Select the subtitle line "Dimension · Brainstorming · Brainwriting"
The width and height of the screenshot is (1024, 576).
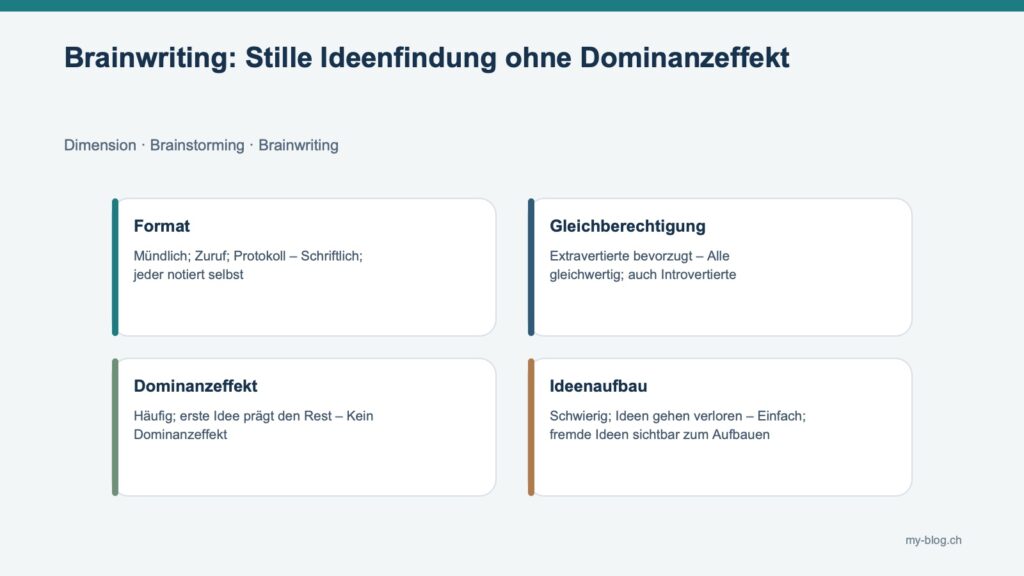[201, 145]
